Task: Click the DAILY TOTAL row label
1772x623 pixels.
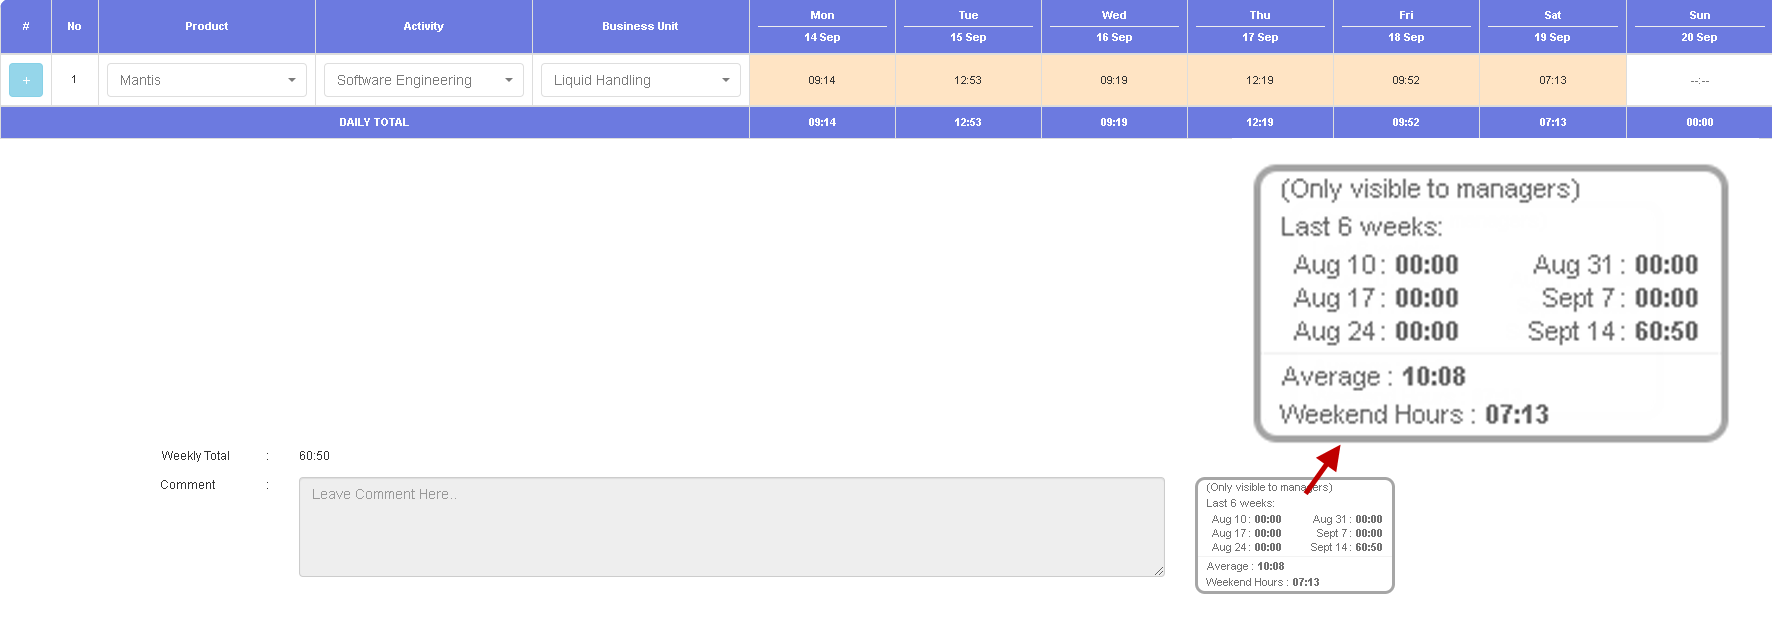Action: click(374, 122)
